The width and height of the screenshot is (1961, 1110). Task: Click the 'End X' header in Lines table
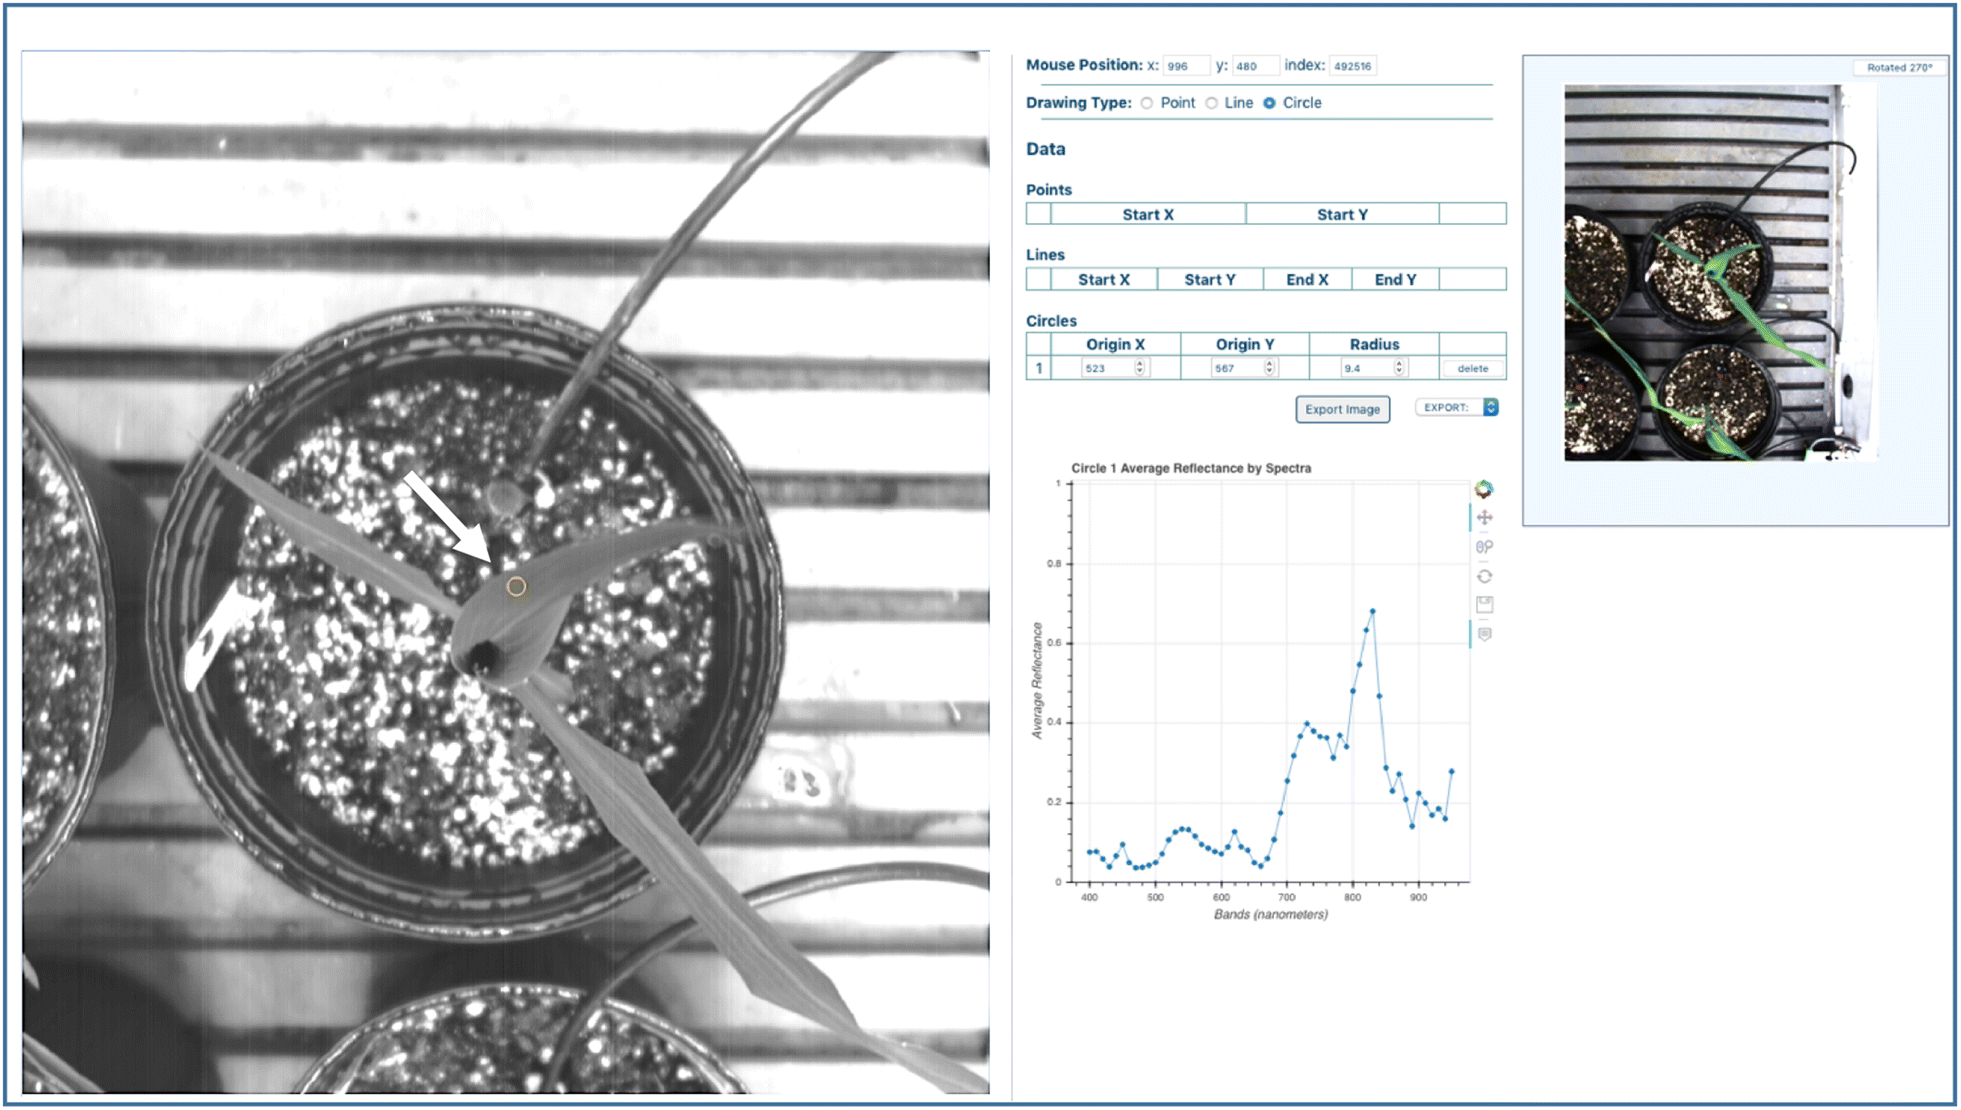[1307, 279]
